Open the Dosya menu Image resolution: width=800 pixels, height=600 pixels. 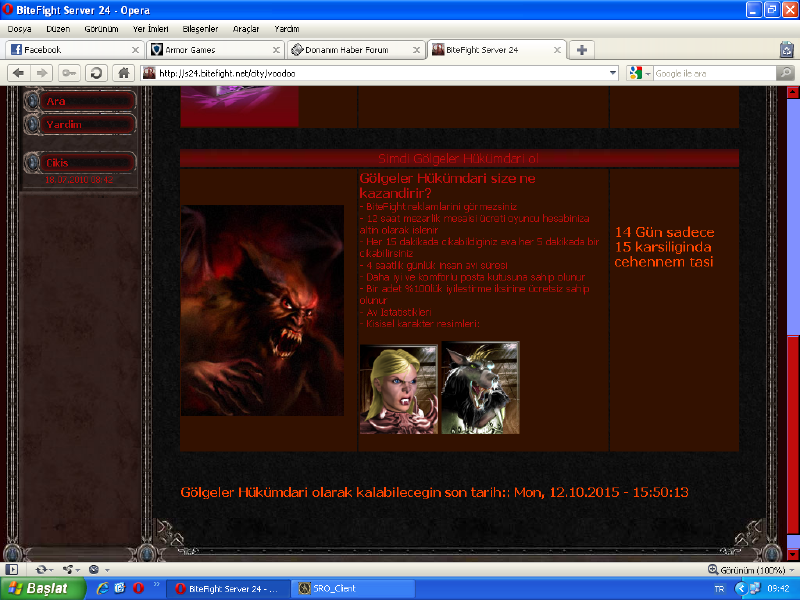click(x=19, y=29)
